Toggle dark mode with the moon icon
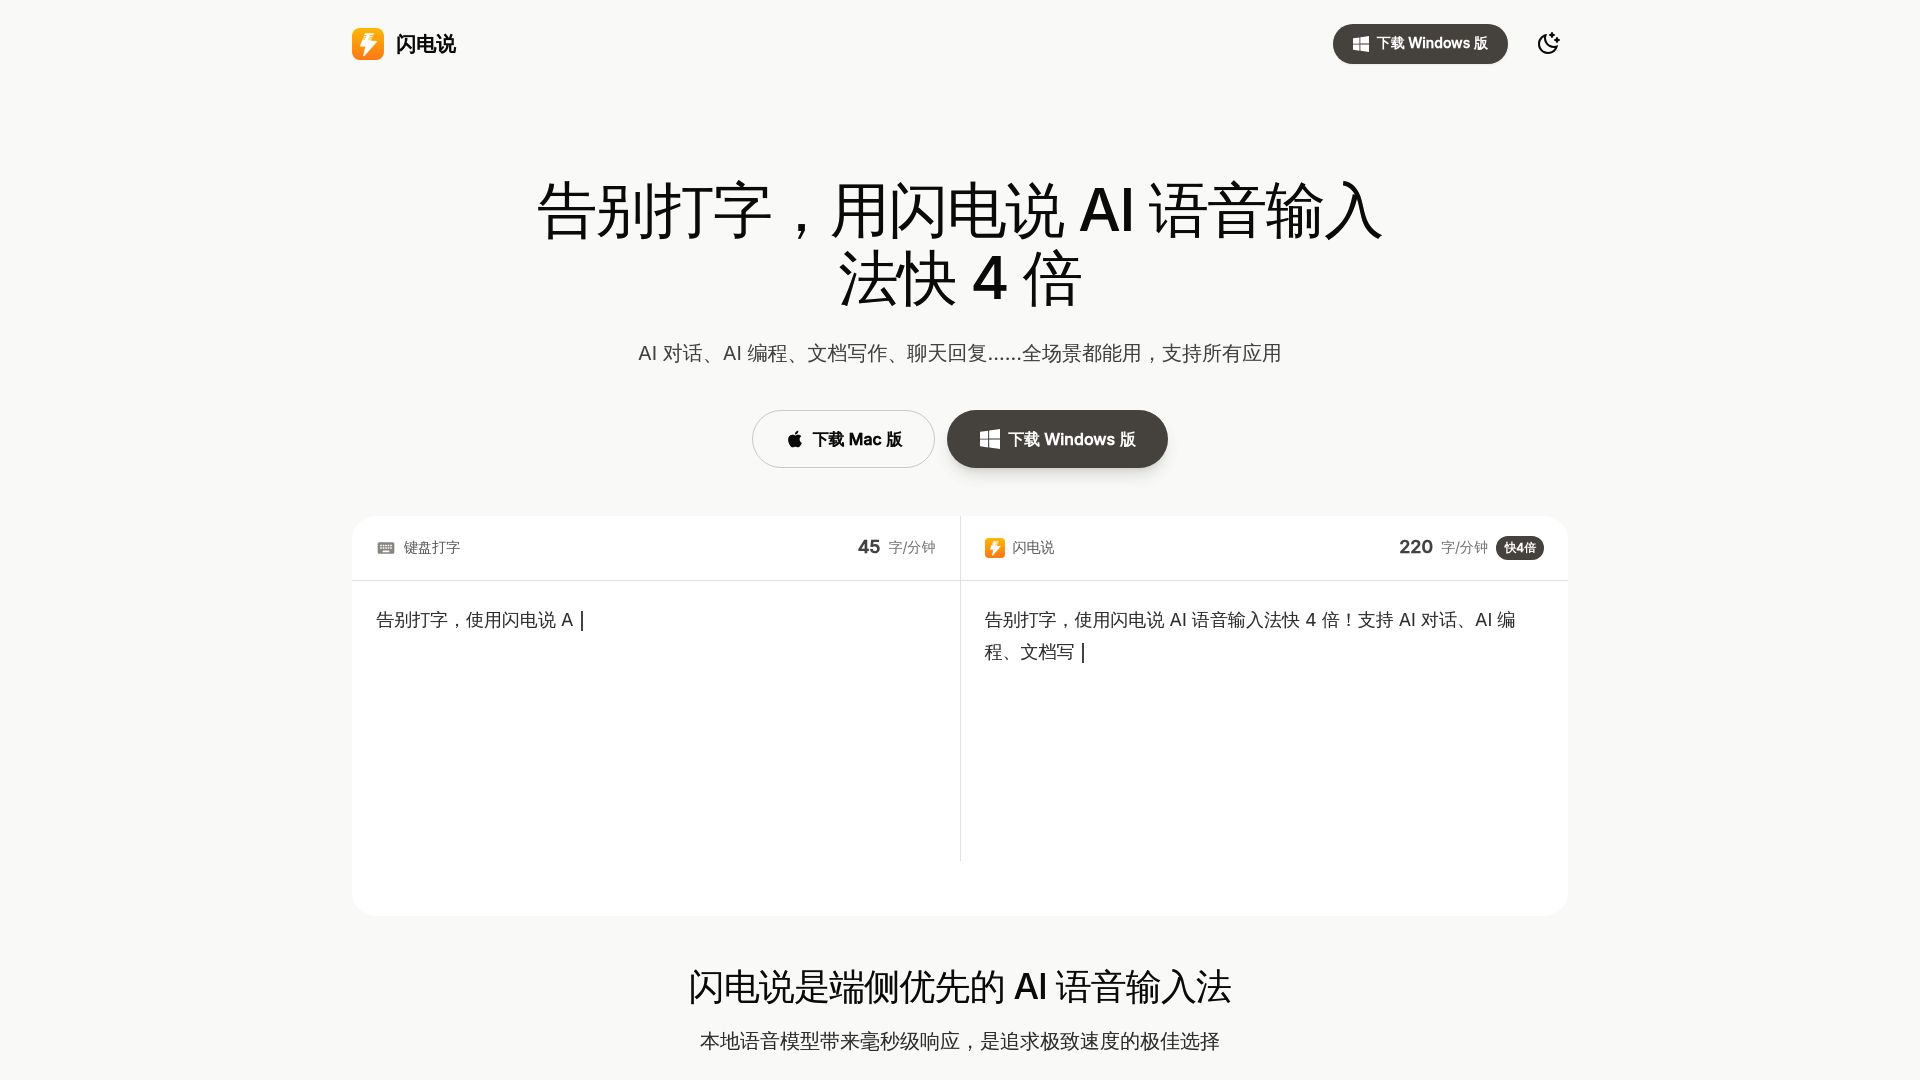Viewport: 1920px width, 1080px height. tap(1548, 43)
